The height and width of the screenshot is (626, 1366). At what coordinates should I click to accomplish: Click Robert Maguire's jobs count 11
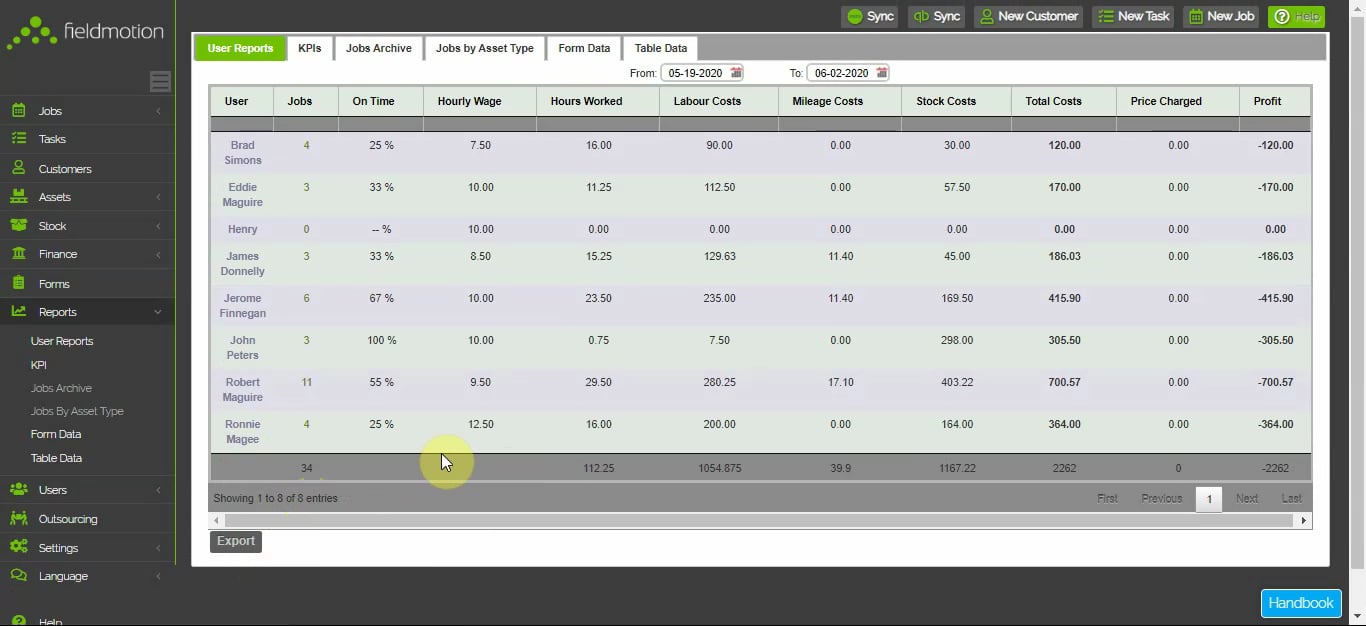pyautogui.click(x=307, y=382)
